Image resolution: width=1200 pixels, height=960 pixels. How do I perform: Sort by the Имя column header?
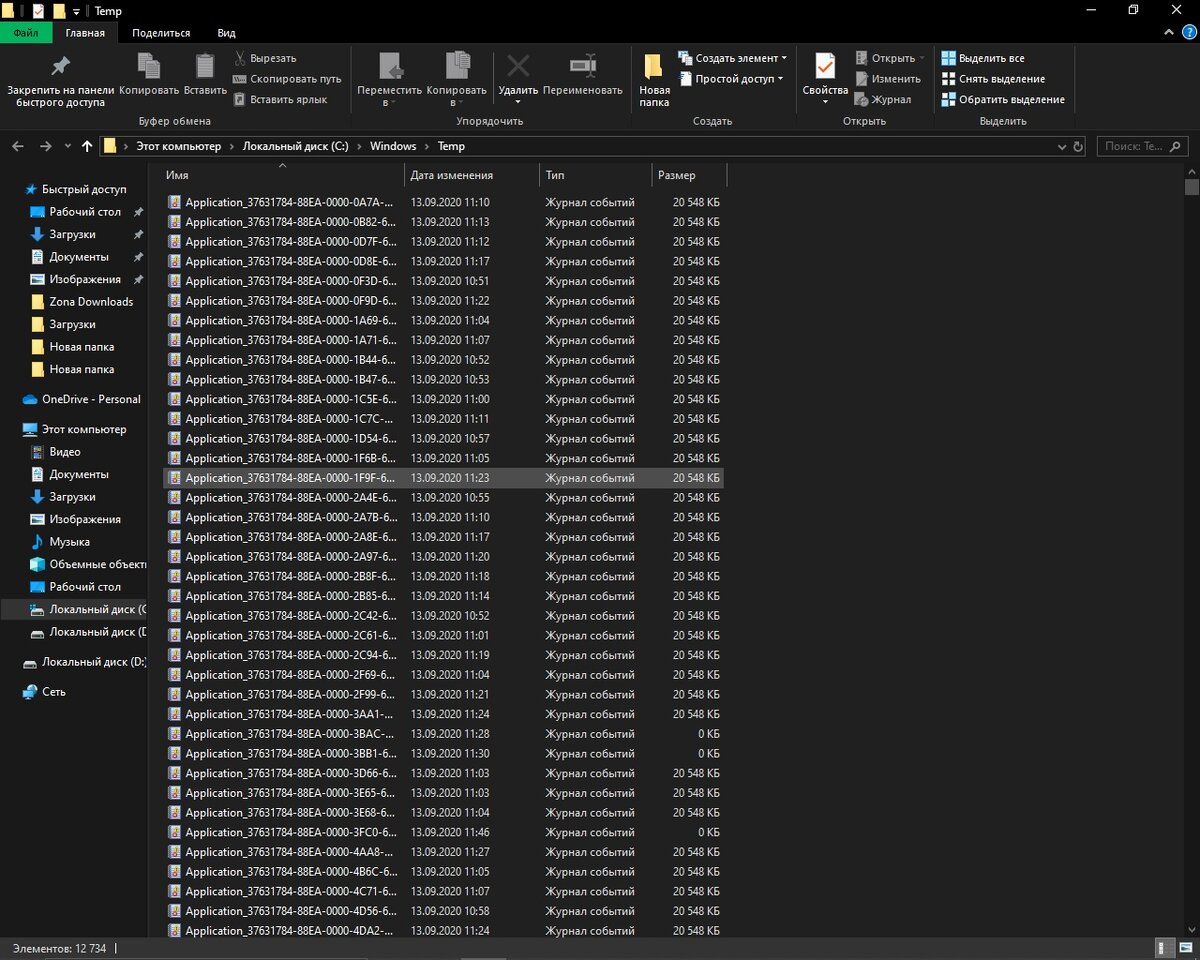(283, 175)
